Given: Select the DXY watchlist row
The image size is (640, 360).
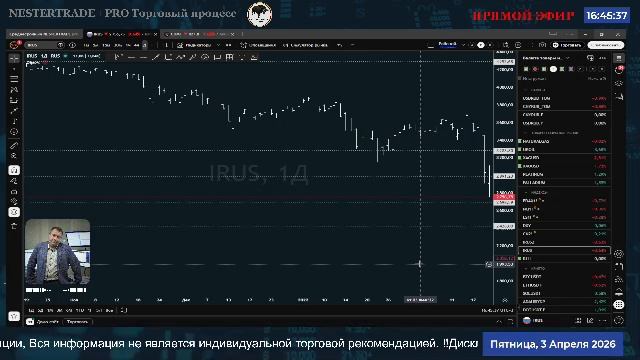Looking at the screenshot, I should [x=564, y=225].
